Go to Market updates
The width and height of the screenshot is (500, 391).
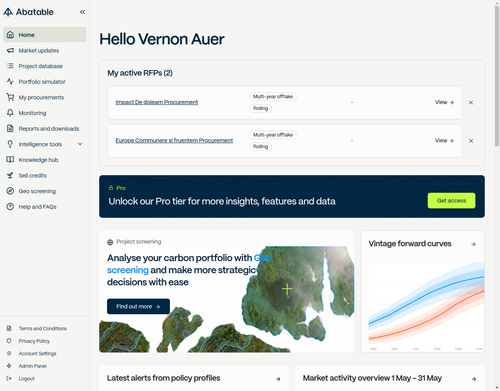click(x=45, y=50)
